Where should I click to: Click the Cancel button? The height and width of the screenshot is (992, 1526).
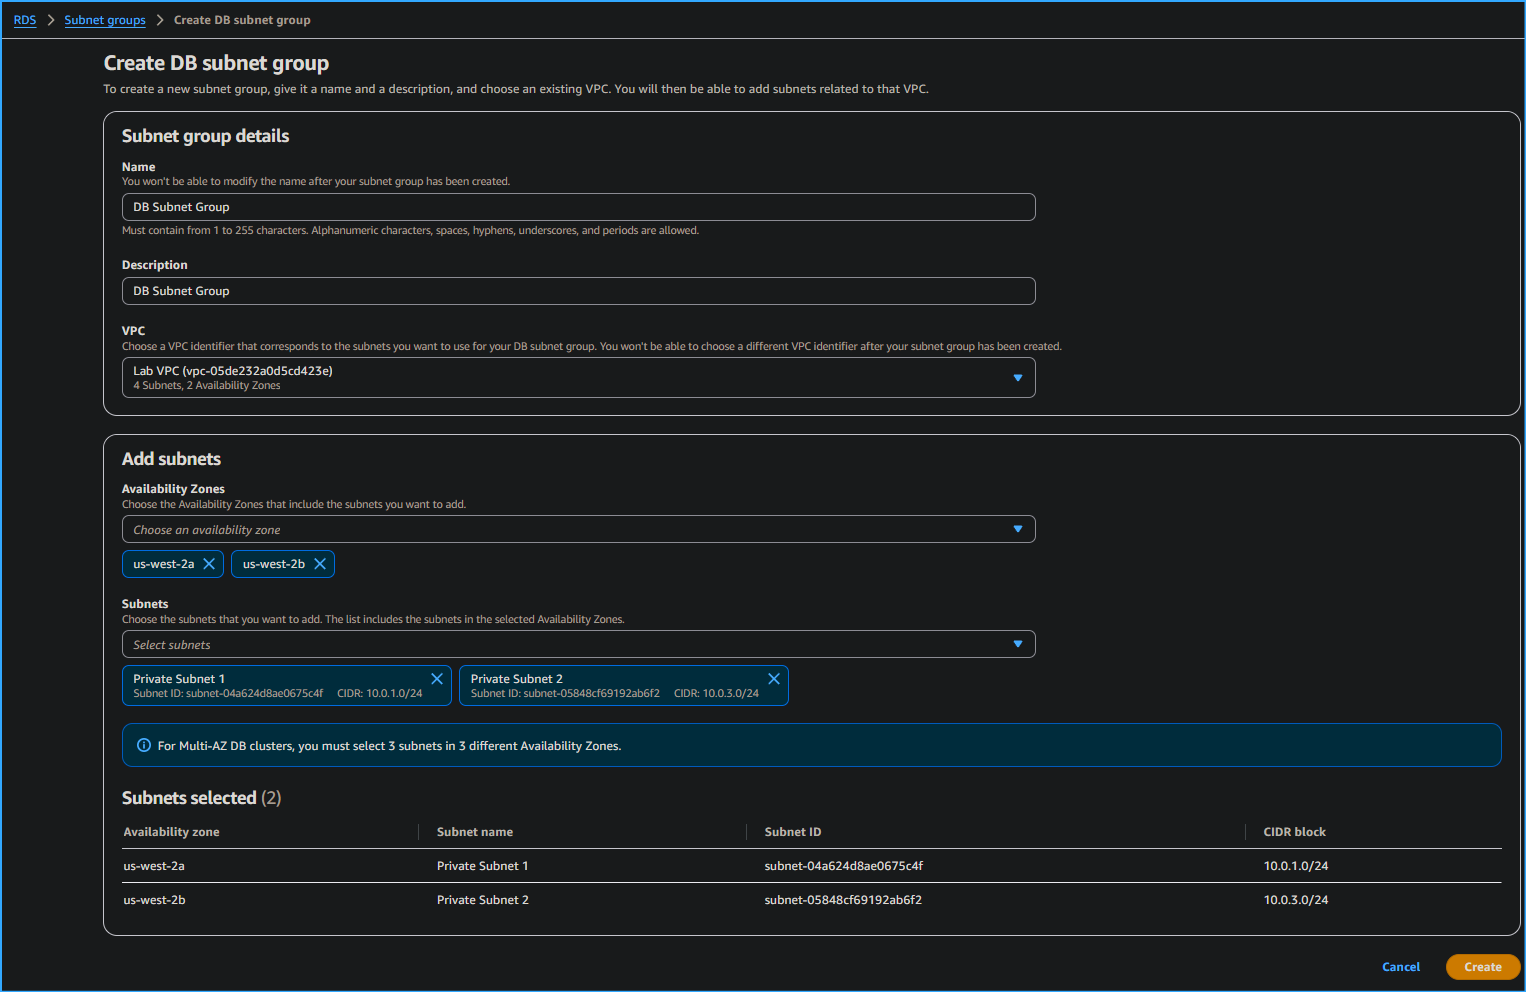pyautogui.click(x=1400, y=967)
